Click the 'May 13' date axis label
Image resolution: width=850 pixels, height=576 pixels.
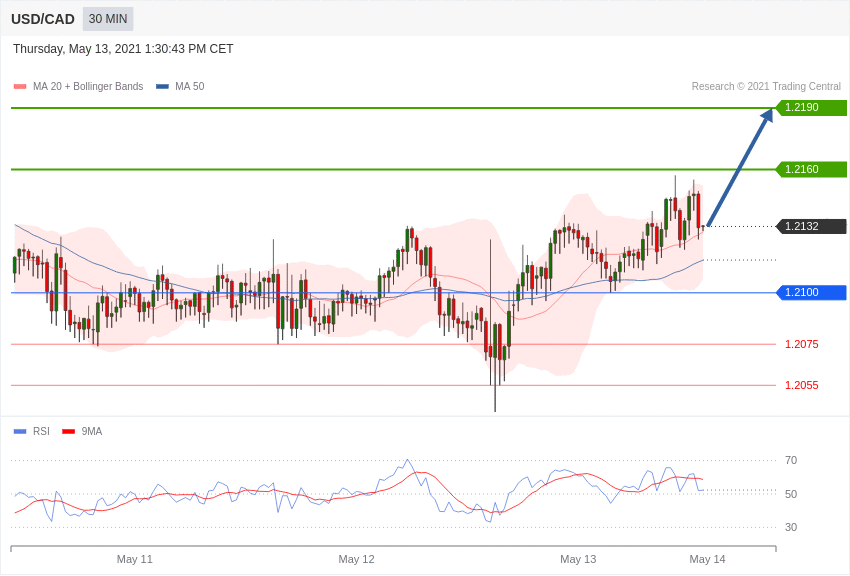[x=578, y=559]
